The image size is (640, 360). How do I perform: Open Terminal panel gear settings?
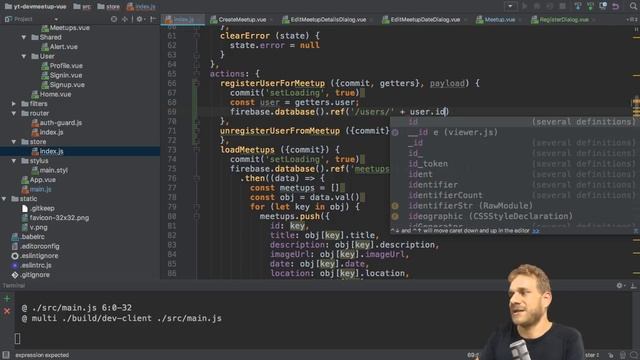(x=620, y=285)
